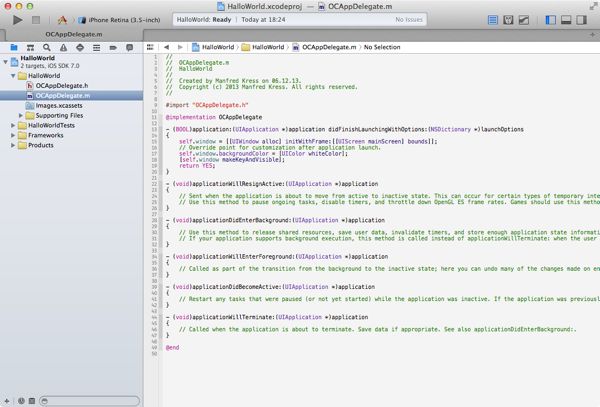Toggle the Navigator pane visibility

click(x=550, y=20)
